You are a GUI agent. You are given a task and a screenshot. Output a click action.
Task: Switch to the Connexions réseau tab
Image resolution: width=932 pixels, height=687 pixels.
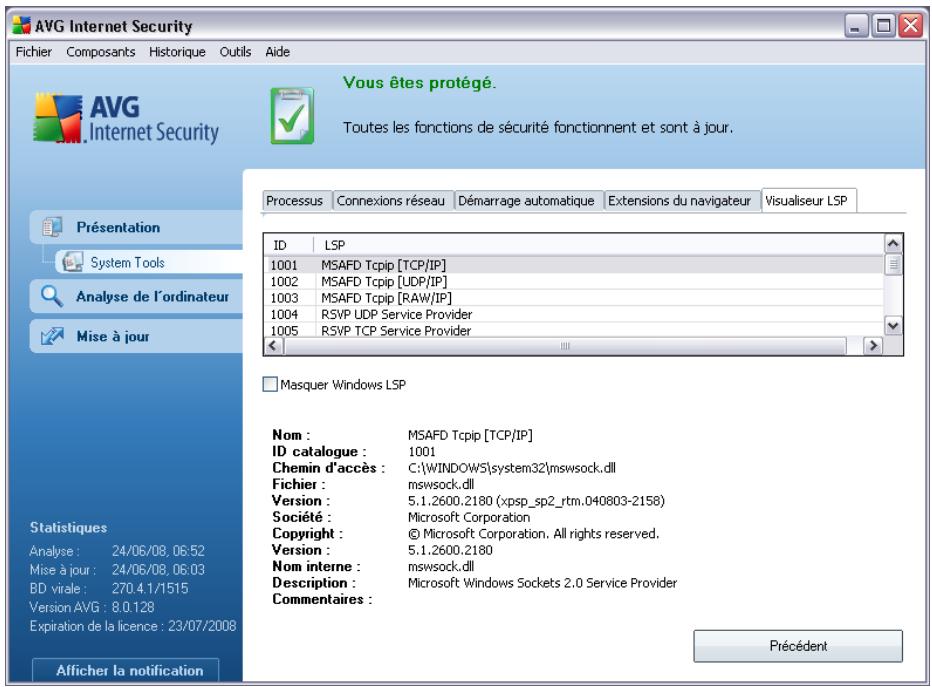391,201
